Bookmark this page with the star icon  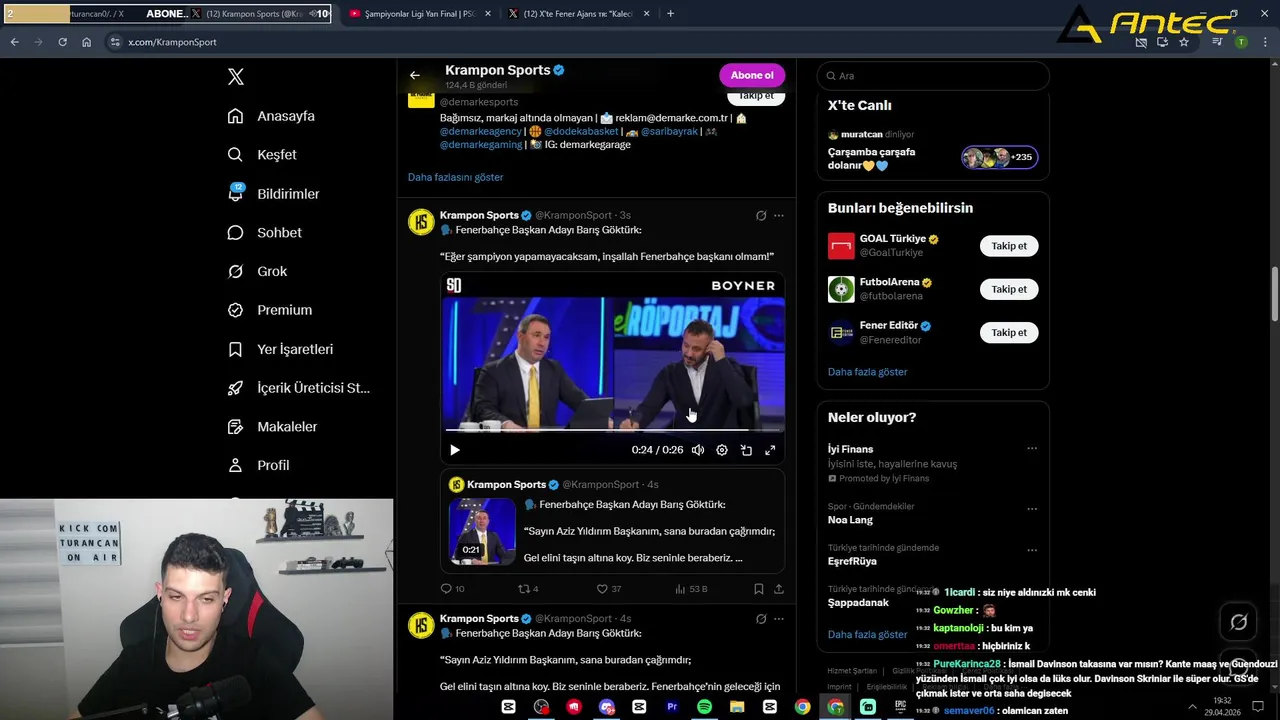1184,42
